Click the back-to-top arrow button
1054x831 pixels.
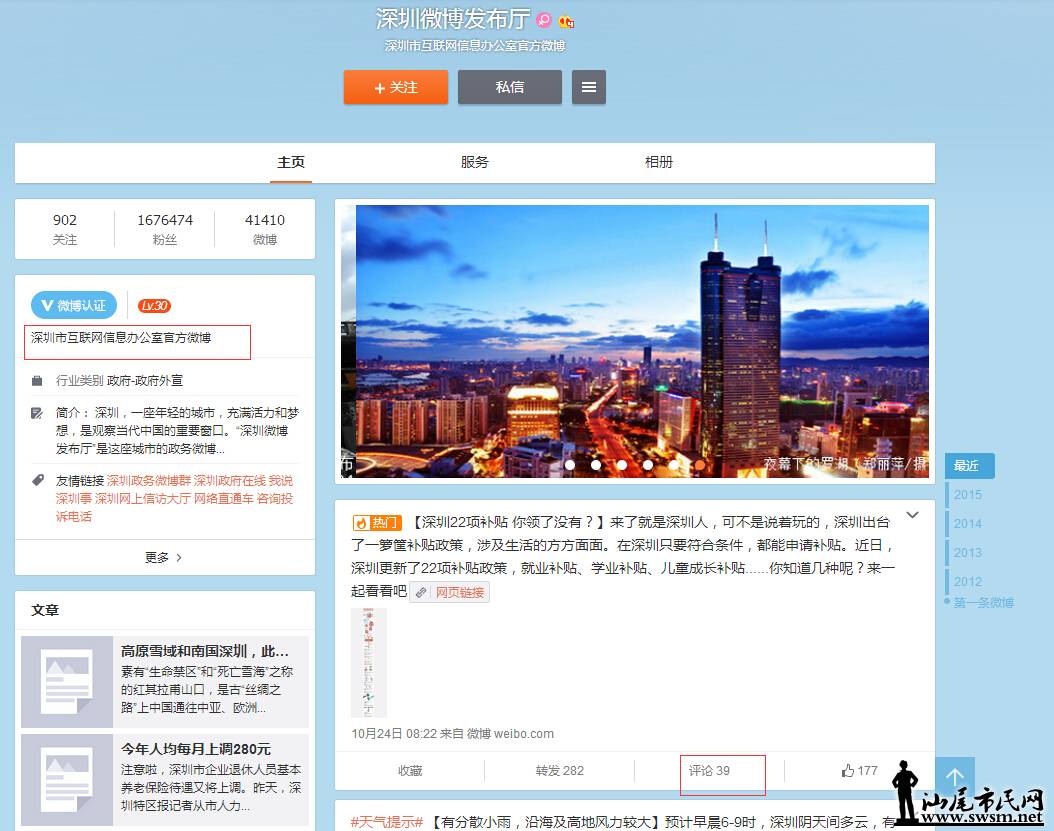click(x=955, y=777)
